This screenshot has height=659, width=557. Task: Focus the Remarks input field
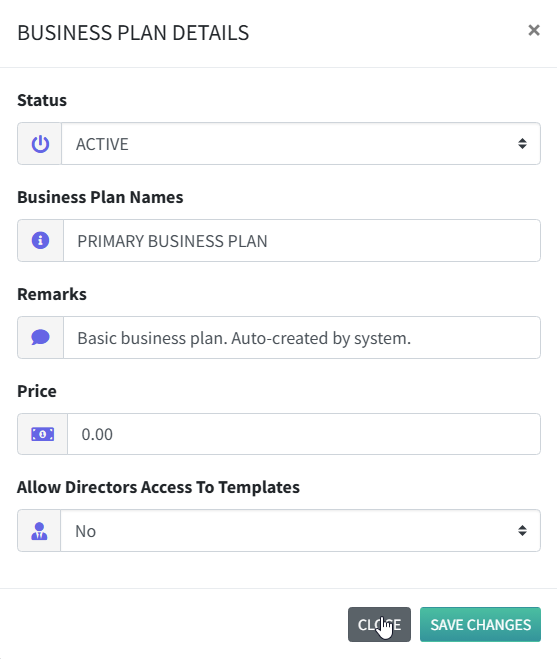[x=302, y=337]
